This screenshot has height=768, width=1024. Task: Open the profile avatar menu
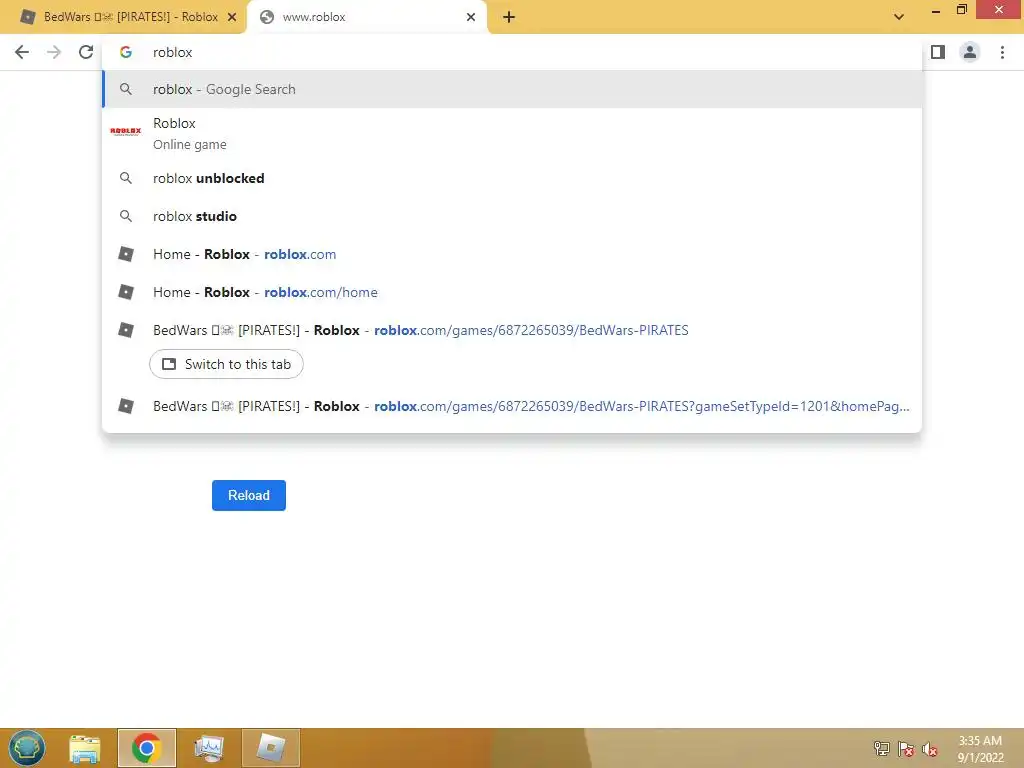pos(970,52)
